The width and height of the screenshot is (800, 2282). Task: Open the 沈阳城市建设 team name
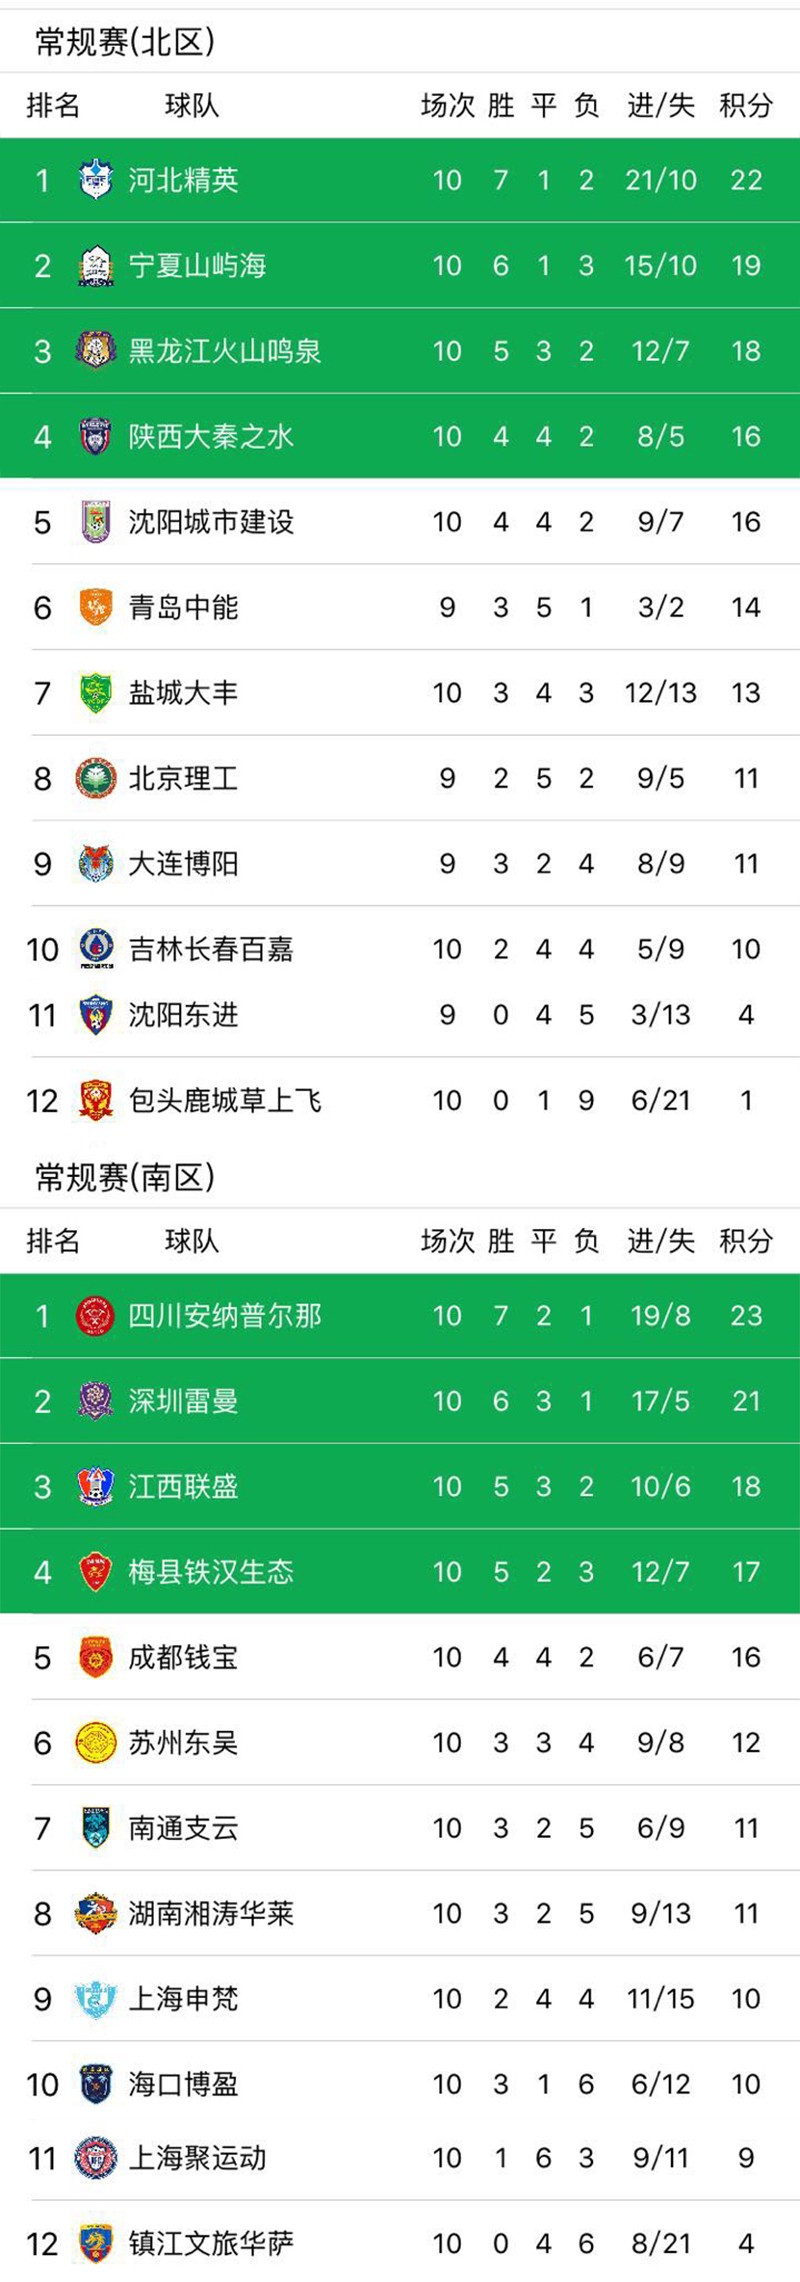211,522
